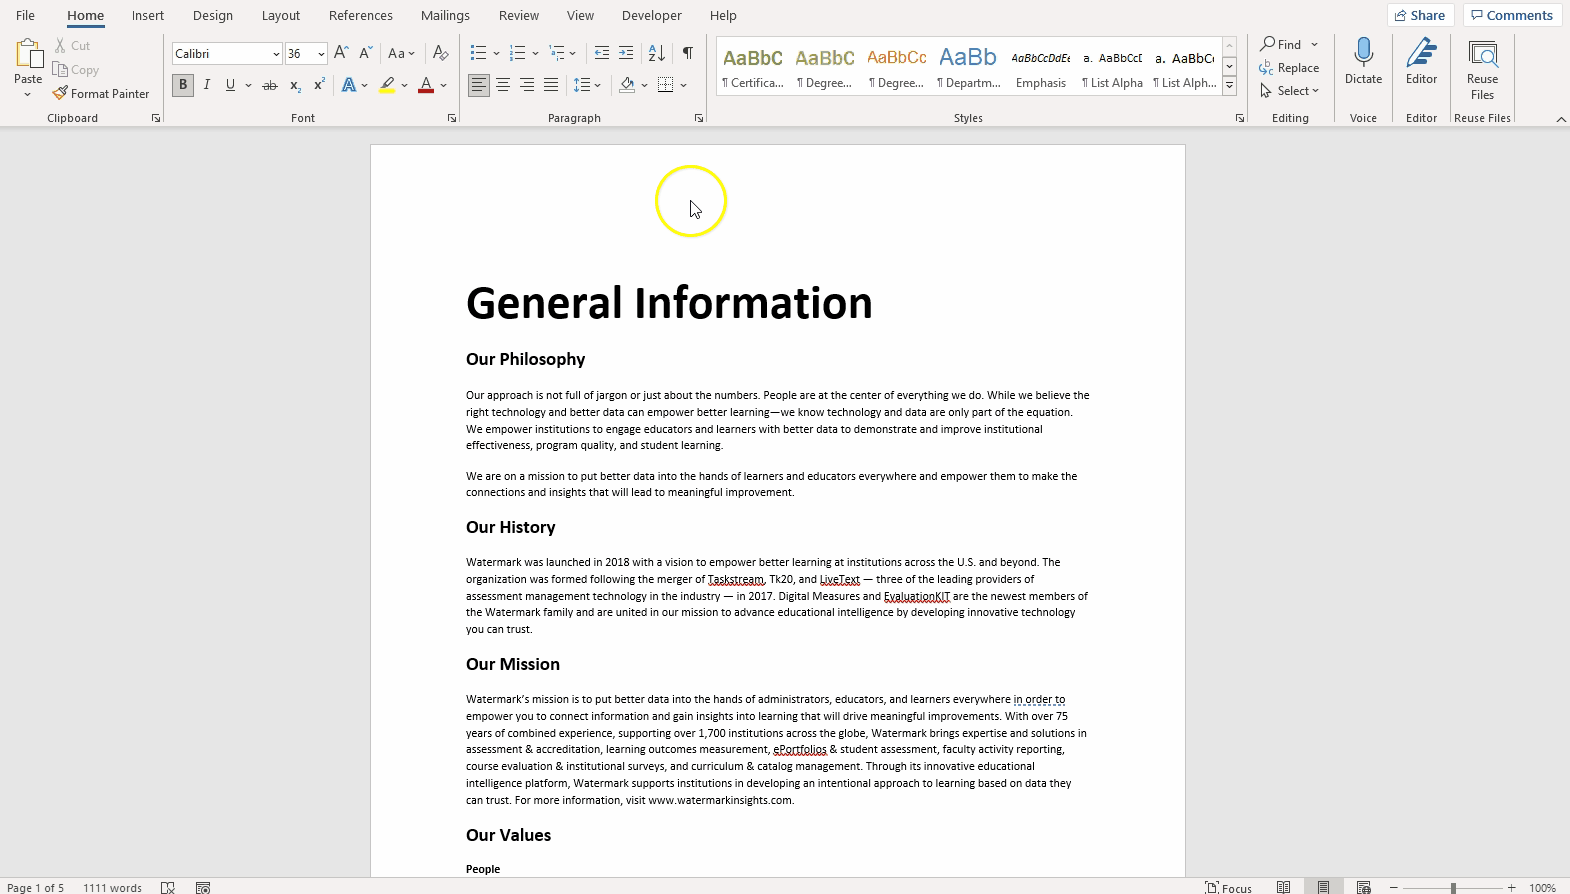Click the zoom slider handle
The height and width of the screenshot is (894, 1570).
[1453, 888]
